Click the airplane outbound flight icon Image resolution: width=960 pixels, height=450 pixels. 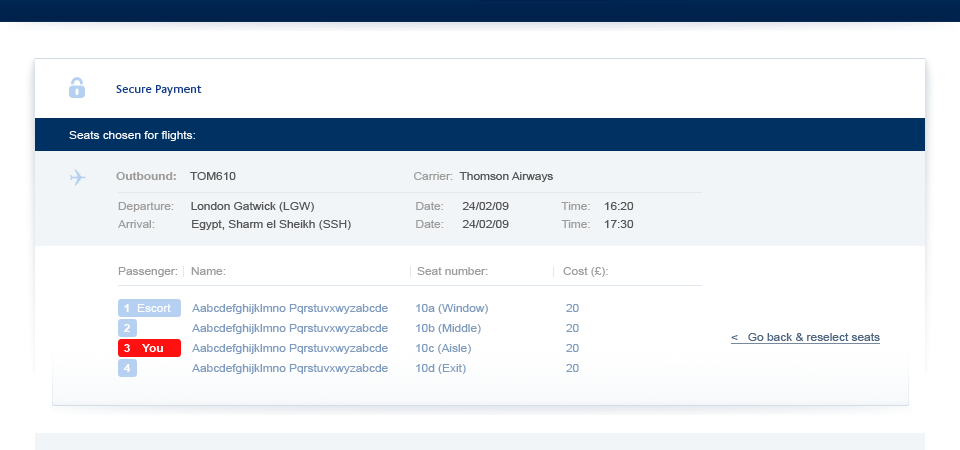coord(77,177)
